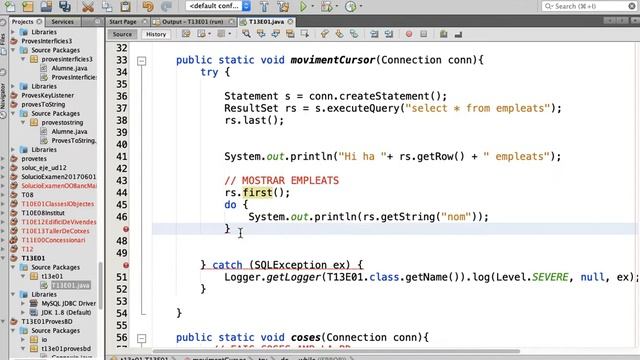Collapse coses method fold marker

click(142, 338)
